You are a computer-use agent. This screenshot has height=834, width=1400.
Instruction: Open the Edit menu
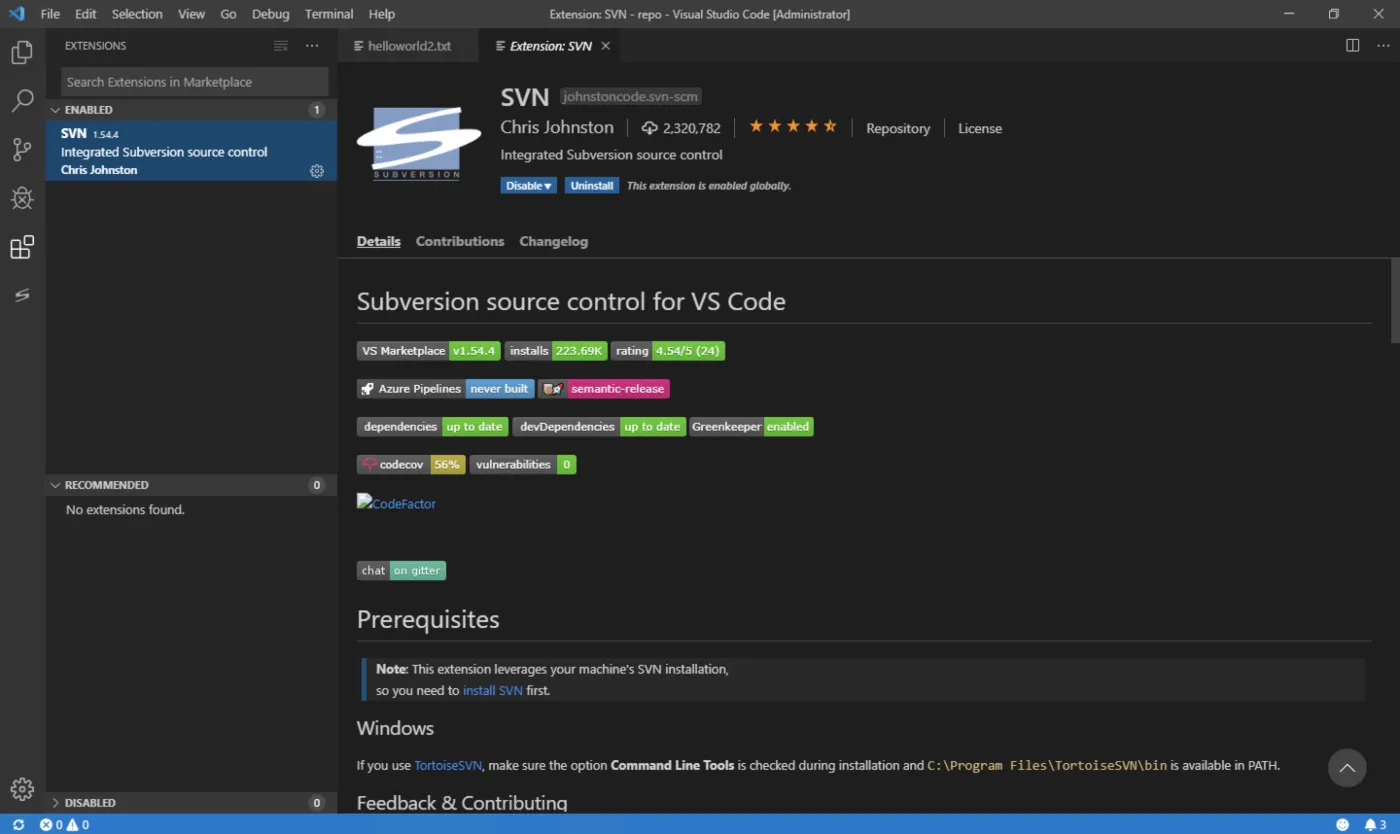pyautogui.click(x=86, y=14)
